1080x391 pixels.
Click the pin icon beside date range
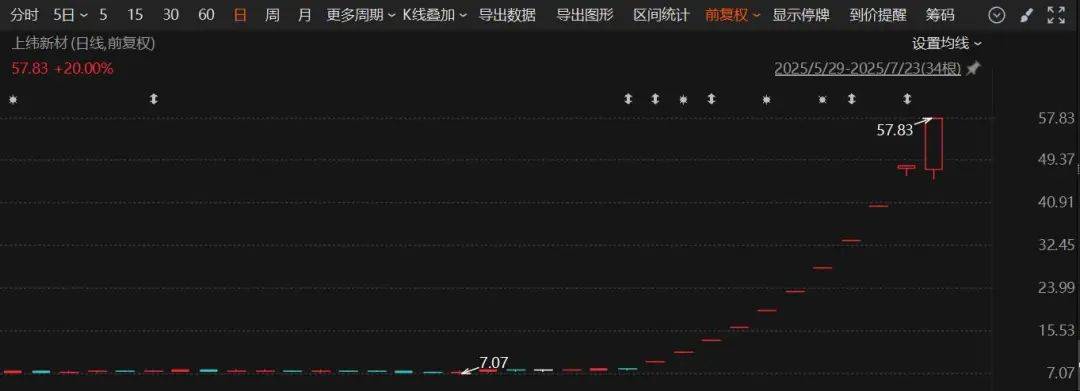(973, 69)
